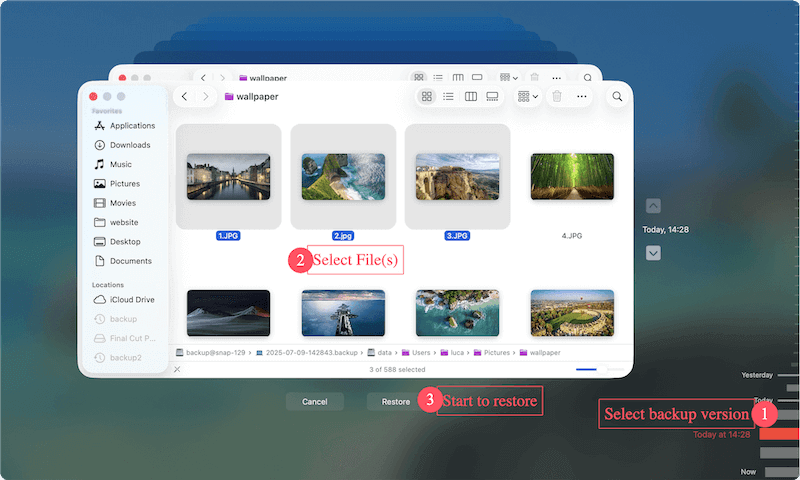Adjust the icon size slider
The width and height of the screenshot is (800, 480).
pyautogui.click(x=586, y=369)
